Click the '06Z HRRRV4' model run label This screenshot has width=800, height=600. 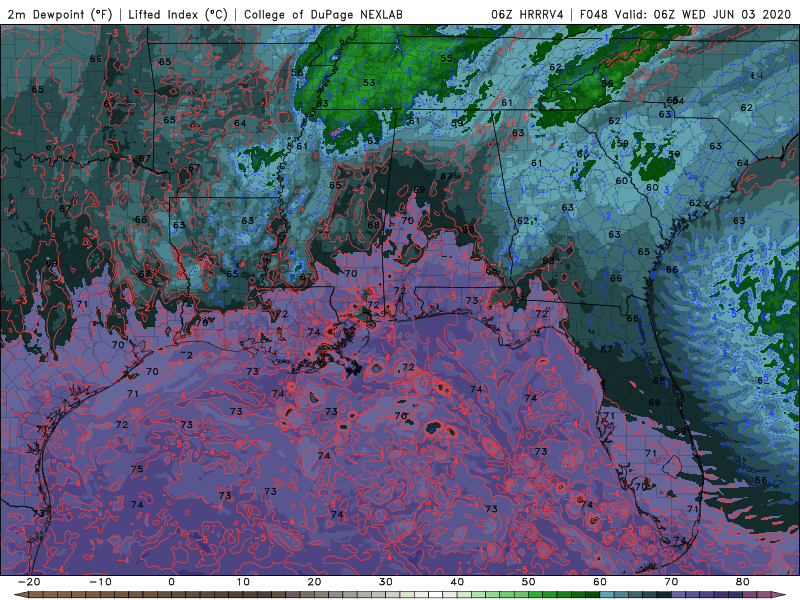click(527, 14)
